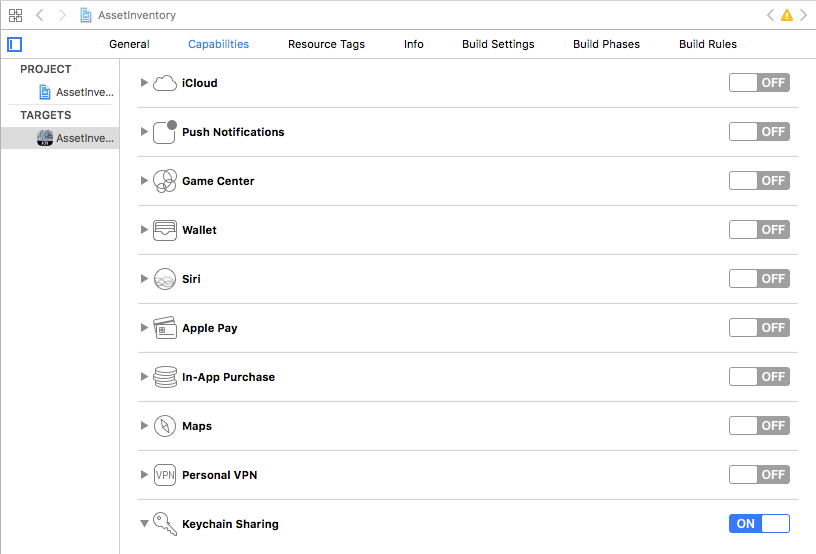
Task: Expand the iCloud section
Action: pos(144,83)
